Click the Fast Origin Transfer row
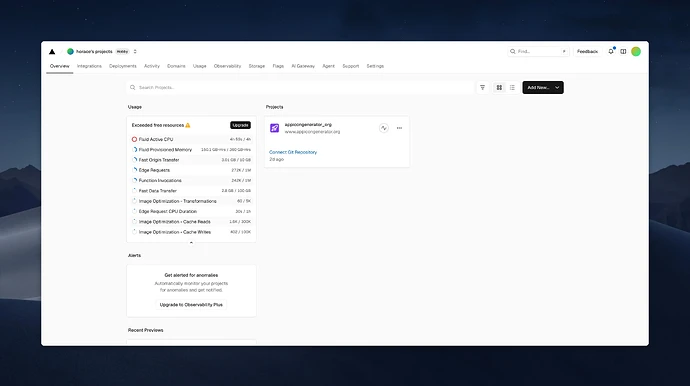690x386 pixels. (191, 160)
